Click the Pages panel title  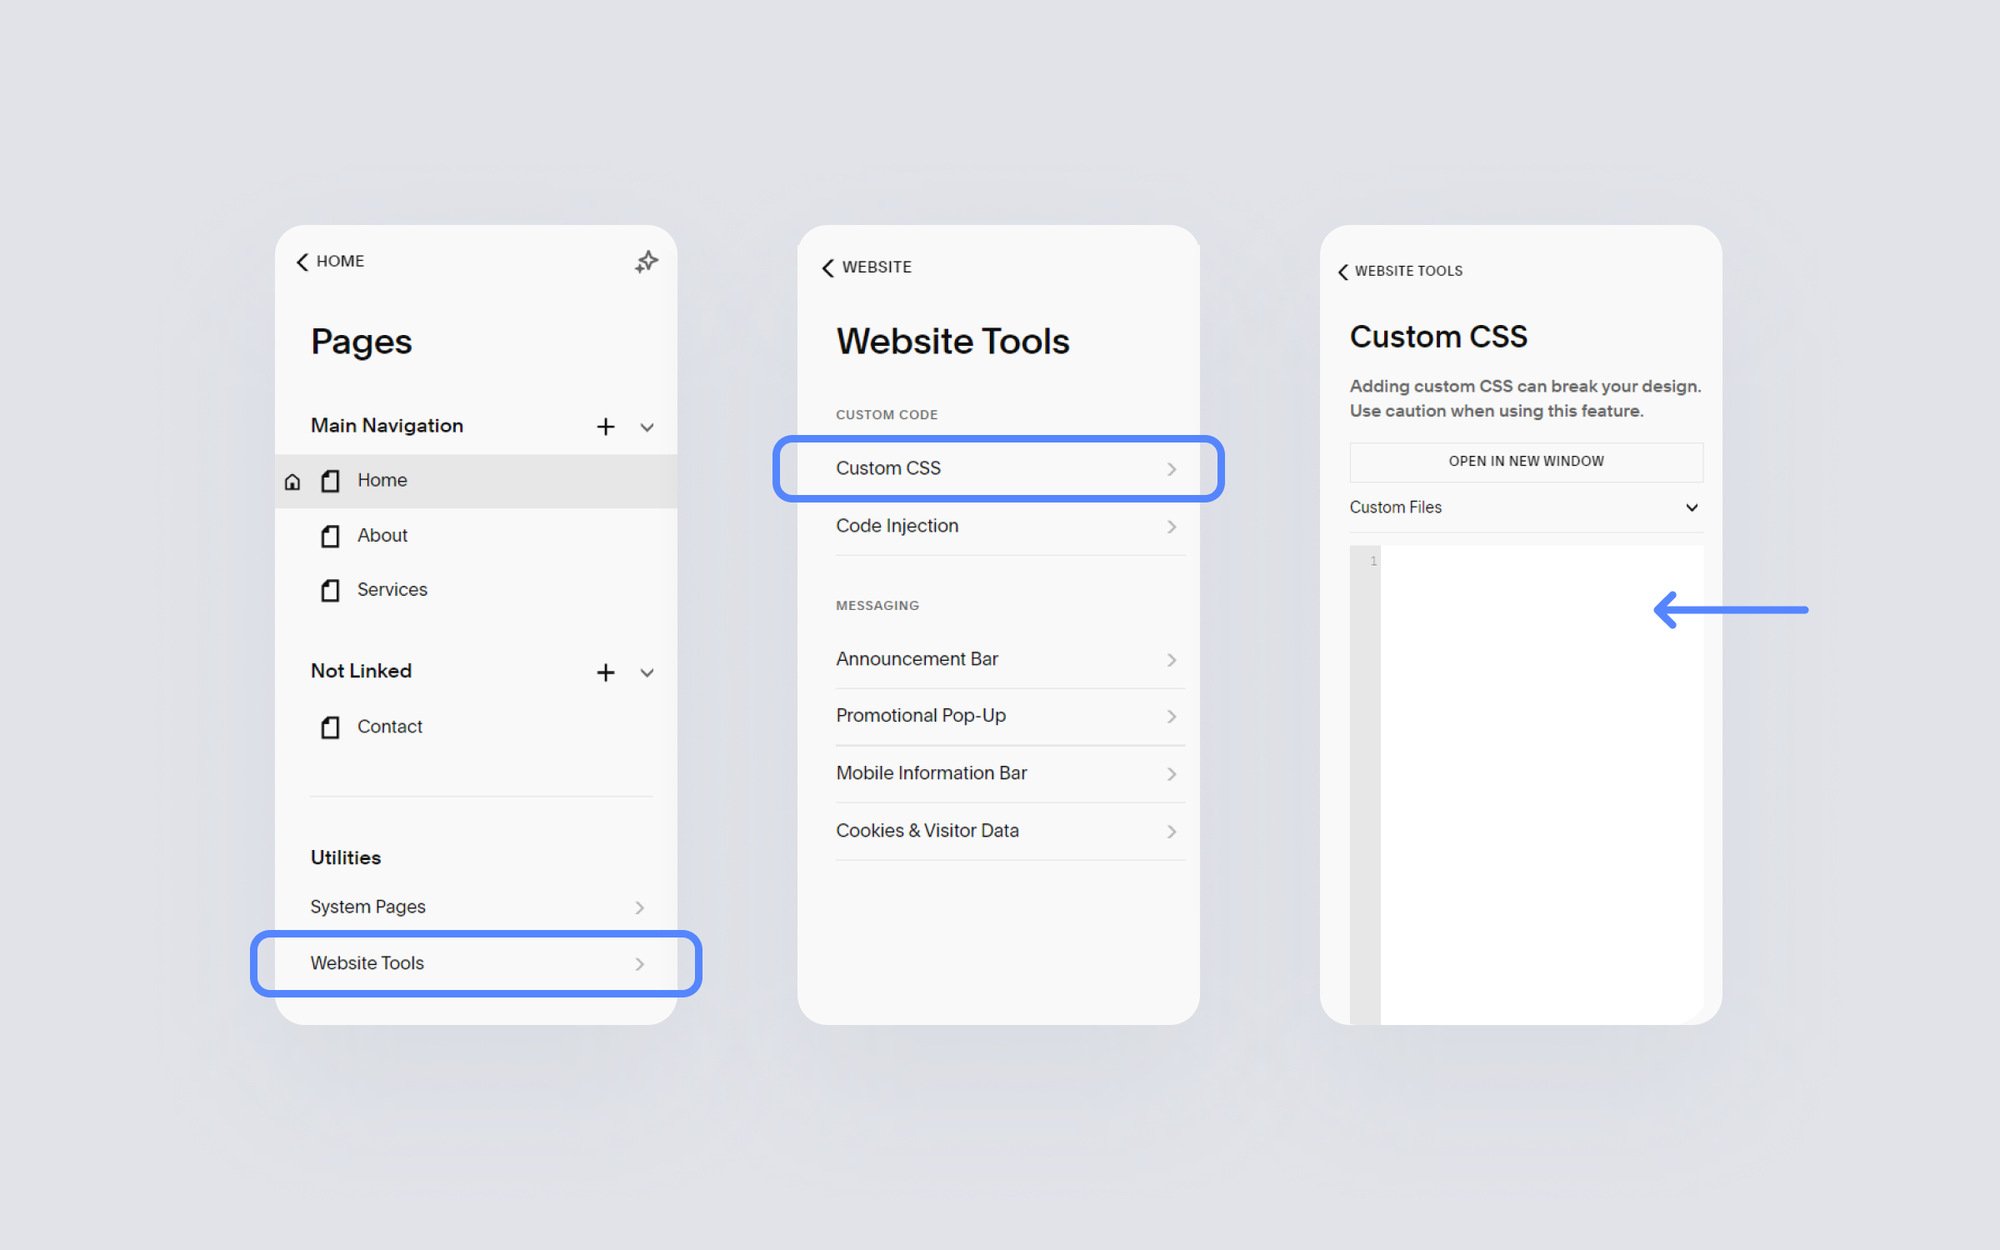[x=361, y=343]
